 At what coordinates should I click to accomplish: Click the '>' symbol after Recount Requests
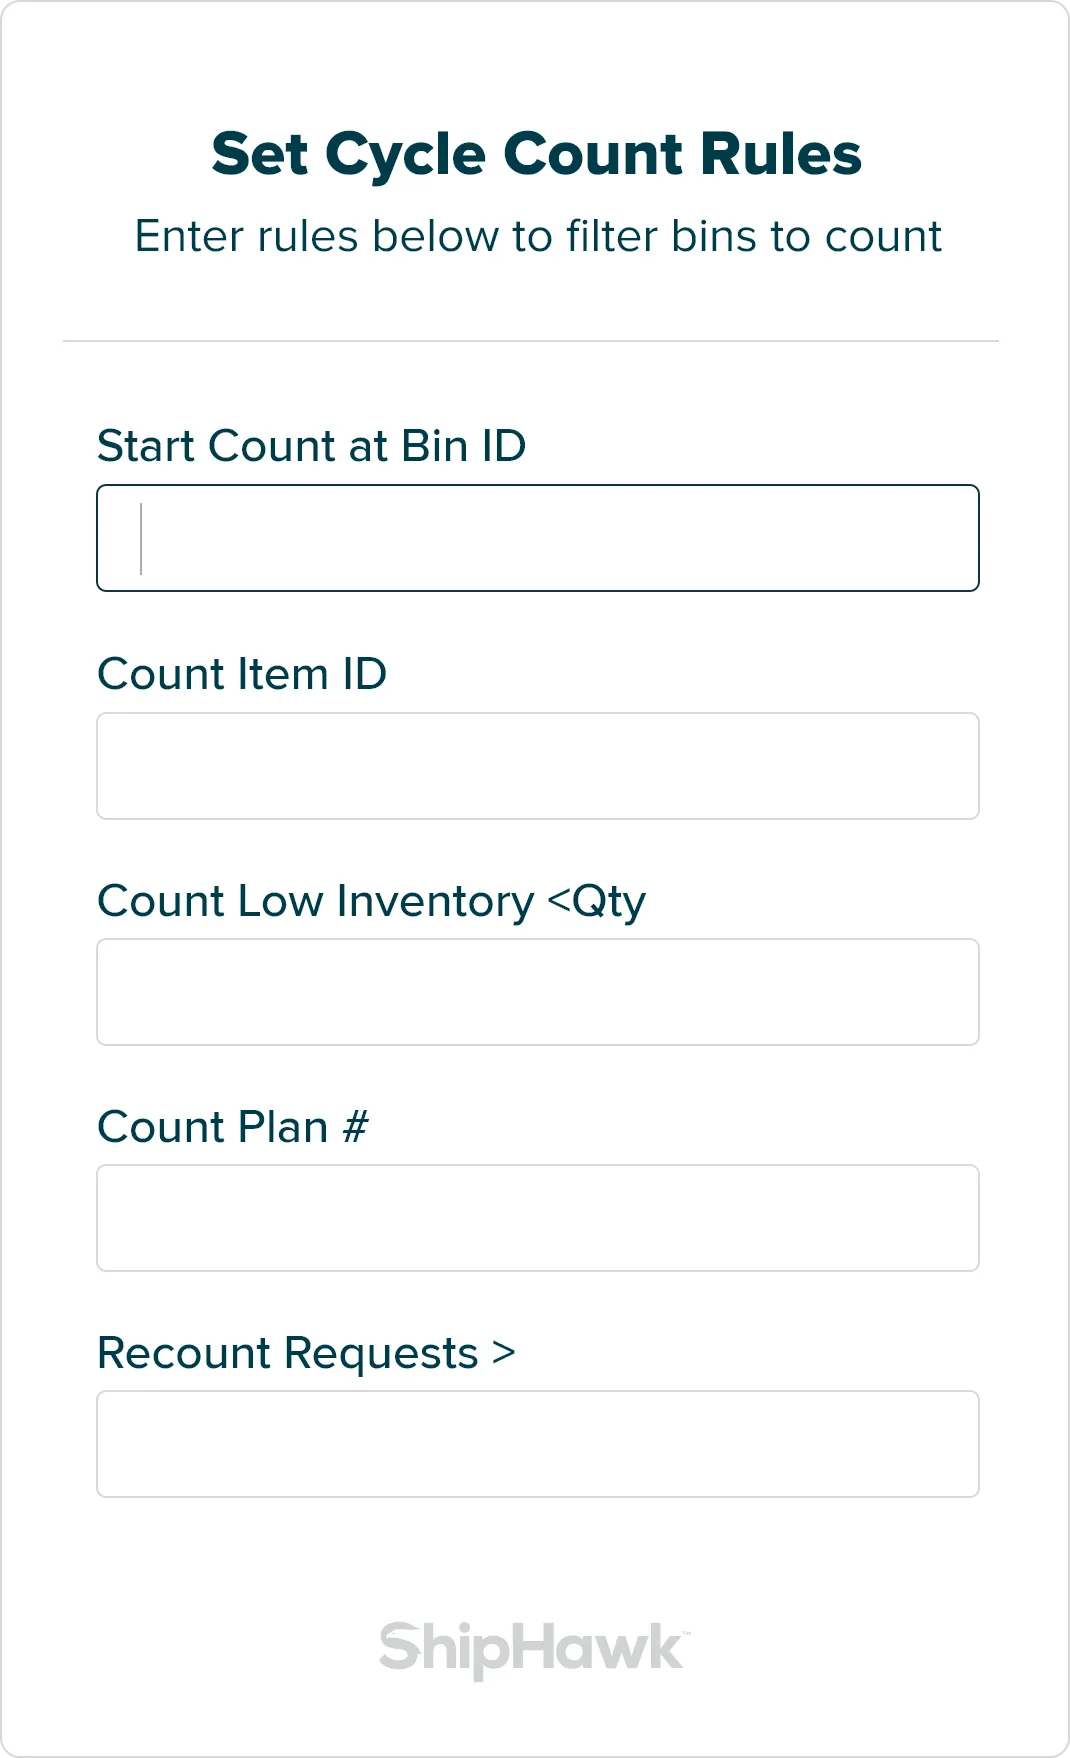(x=504, y=1354)
